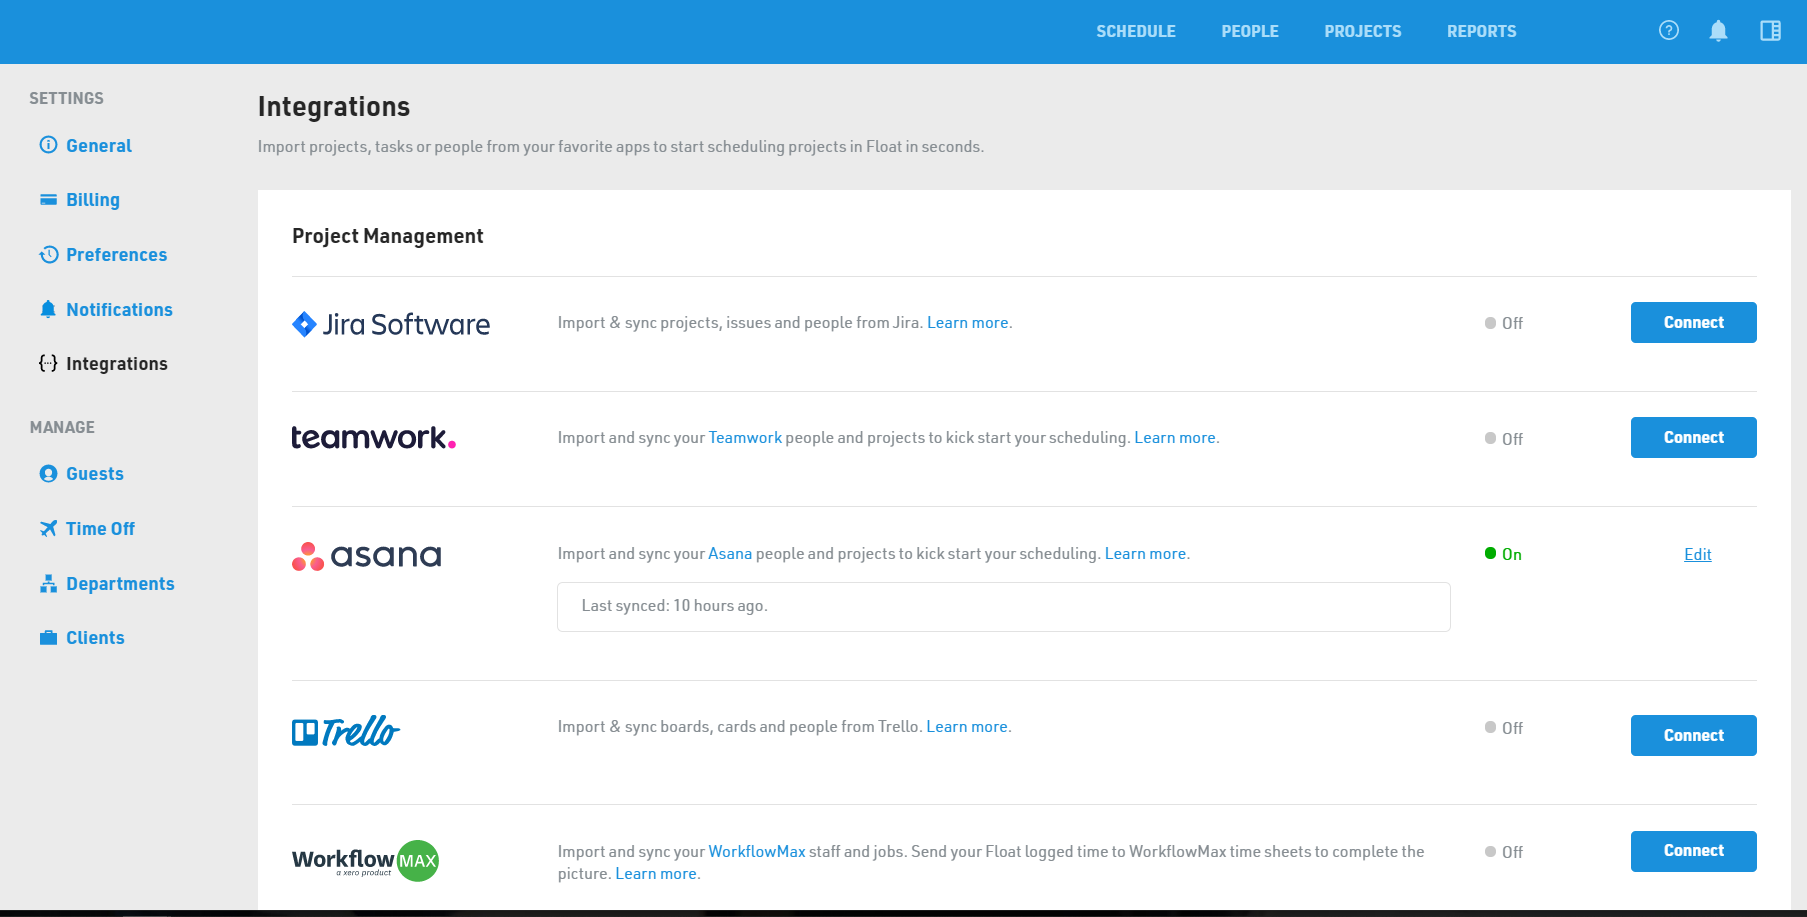Select Integrations in the sidebar

click(117, 364)
